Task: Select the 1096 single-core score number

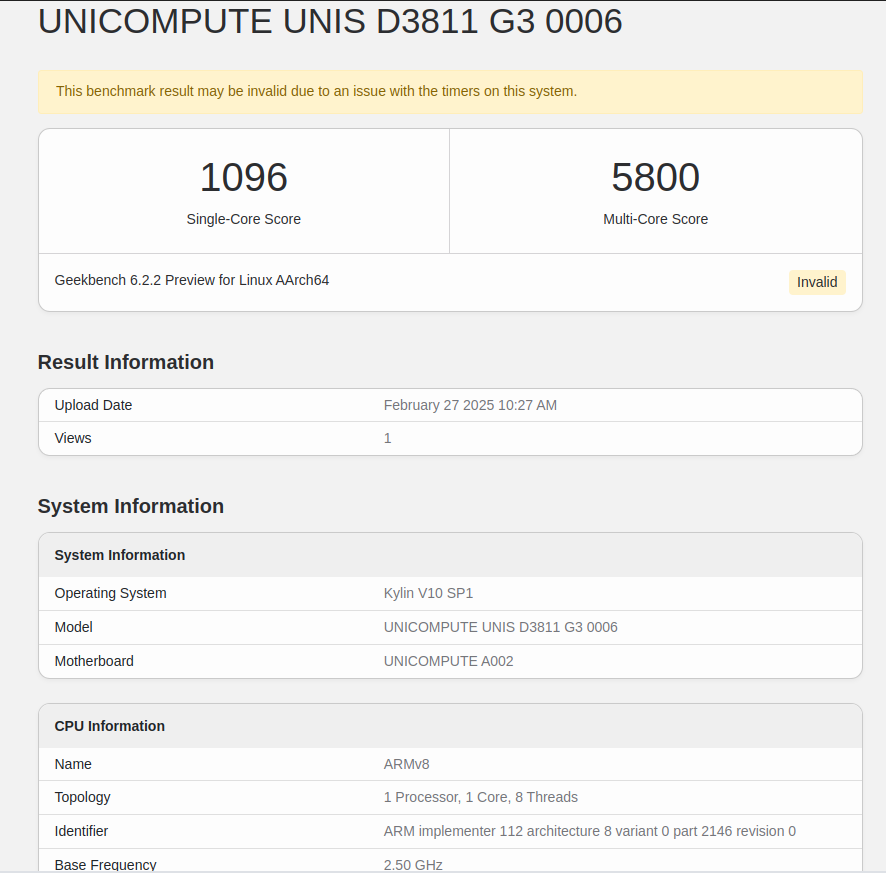Action: (x=244, y=178)
